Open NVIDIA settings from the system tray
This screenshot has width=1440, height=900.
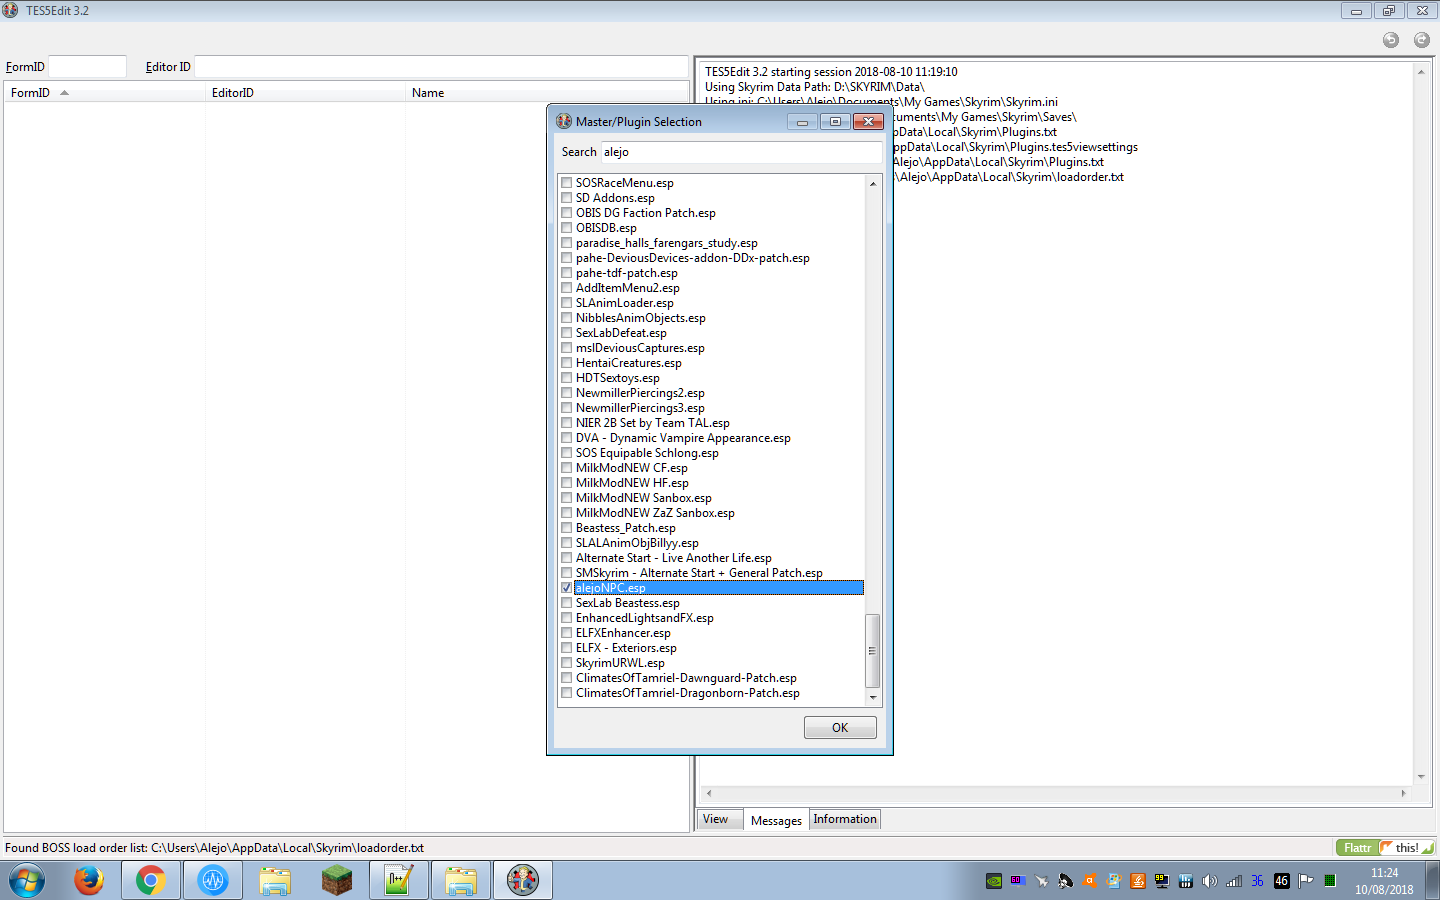[x=994, y=881]
